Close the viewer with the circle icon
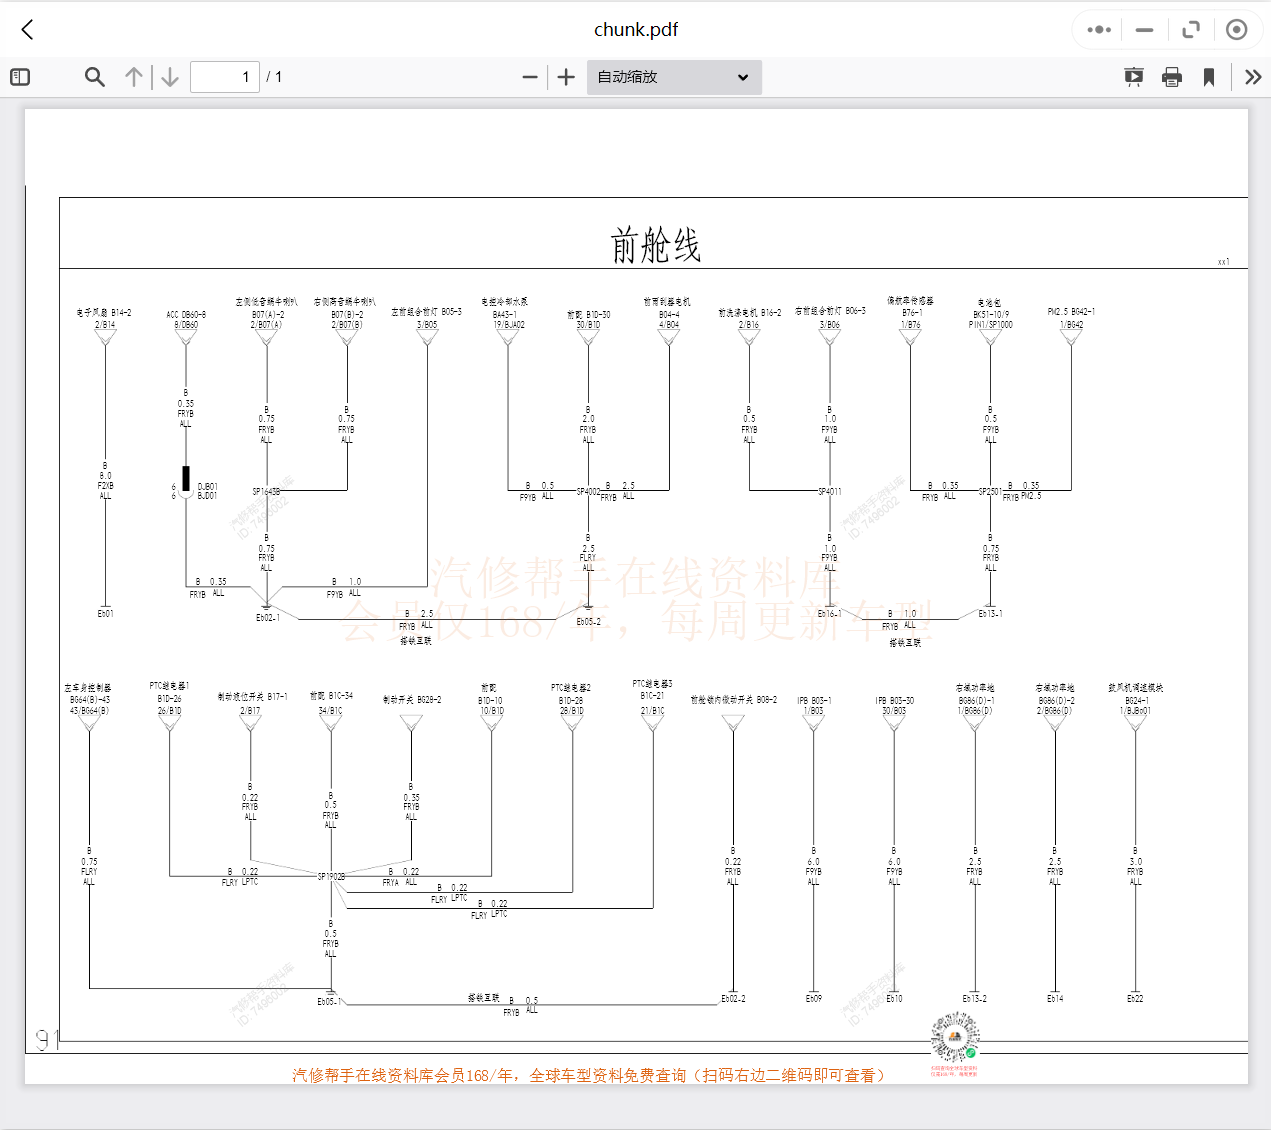 pos(1237,30)
